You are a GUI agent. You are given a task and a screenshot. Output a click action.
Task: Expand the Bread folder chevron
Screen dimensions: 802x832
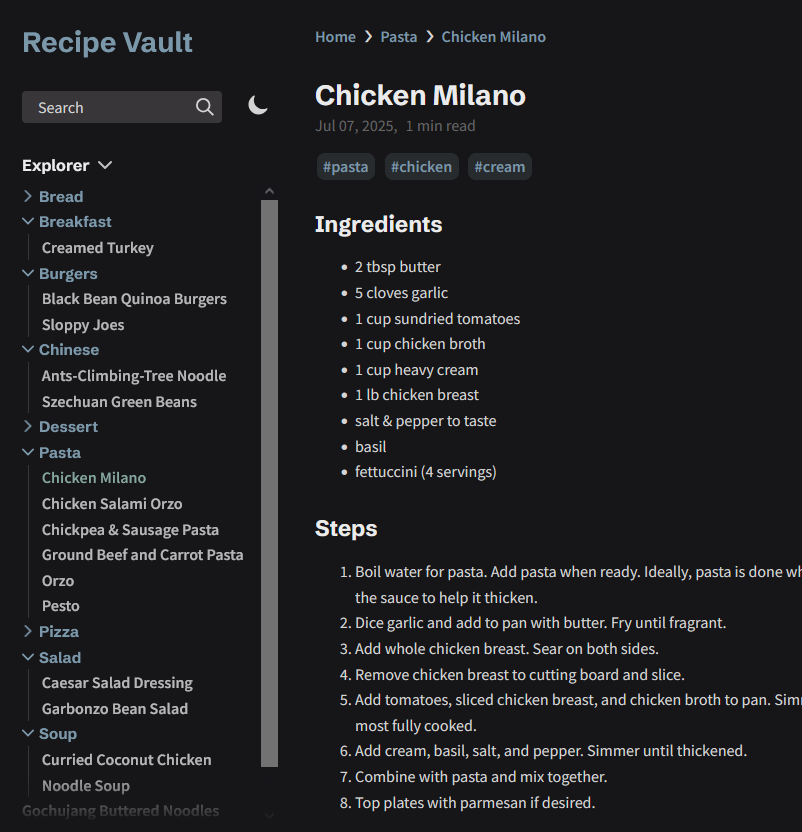pyautogui.click(x=28, y=197)
